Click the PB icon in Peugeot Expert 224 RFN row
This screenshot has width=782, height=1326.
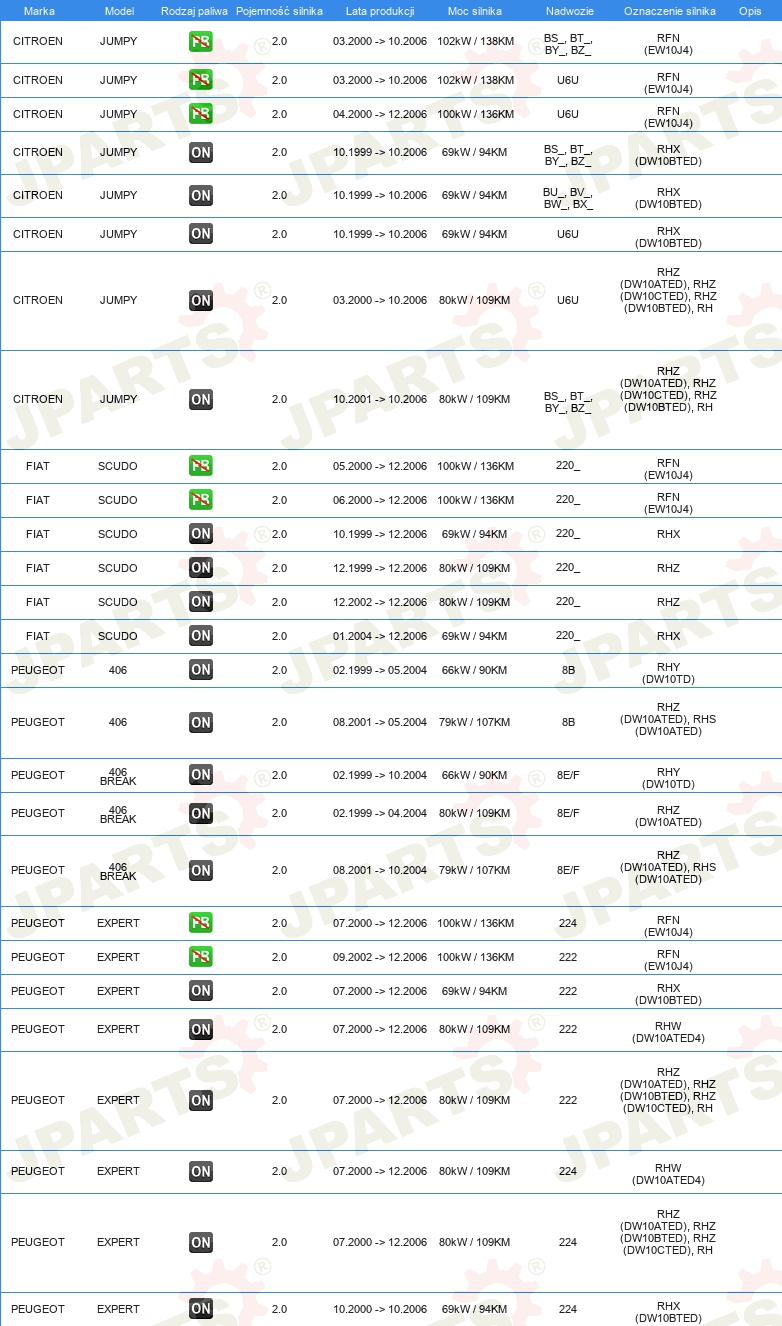[x=201, y=923]
